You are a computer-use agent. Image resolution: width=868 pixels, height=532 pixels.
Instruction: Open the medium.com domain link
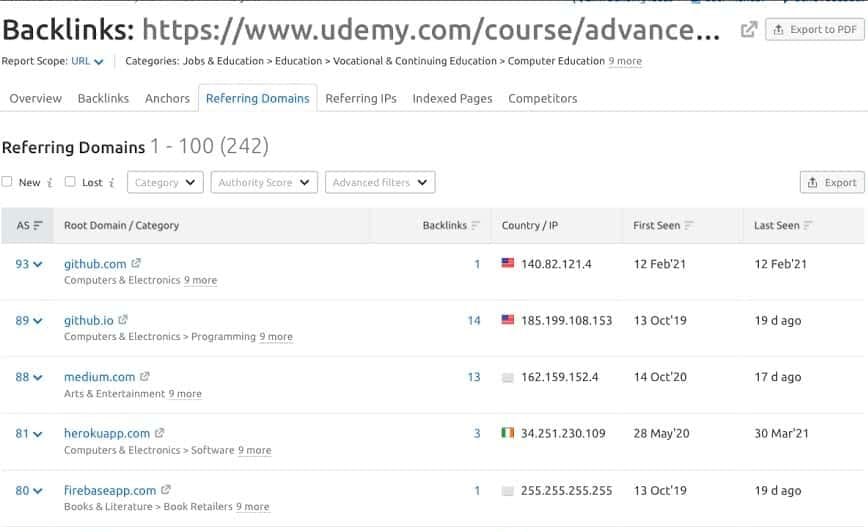[100, 377]
